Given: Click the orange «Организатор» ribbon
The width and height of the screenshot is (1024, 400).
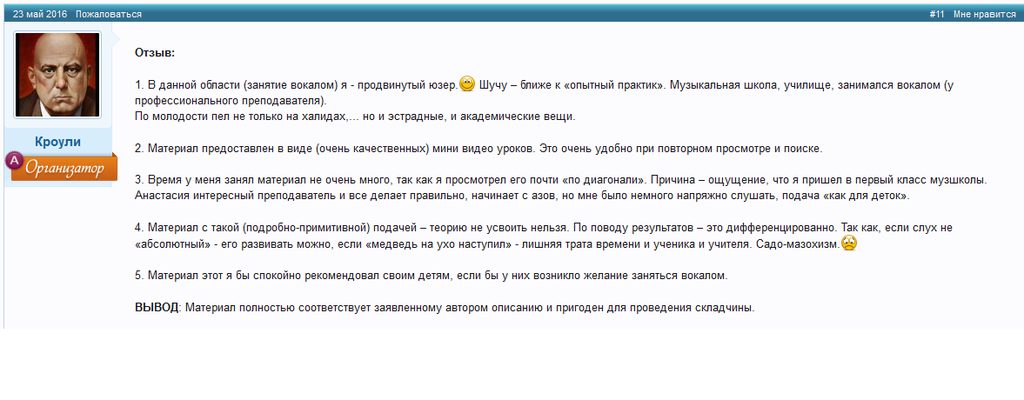Looking at the screenshot, I should 65,168.
